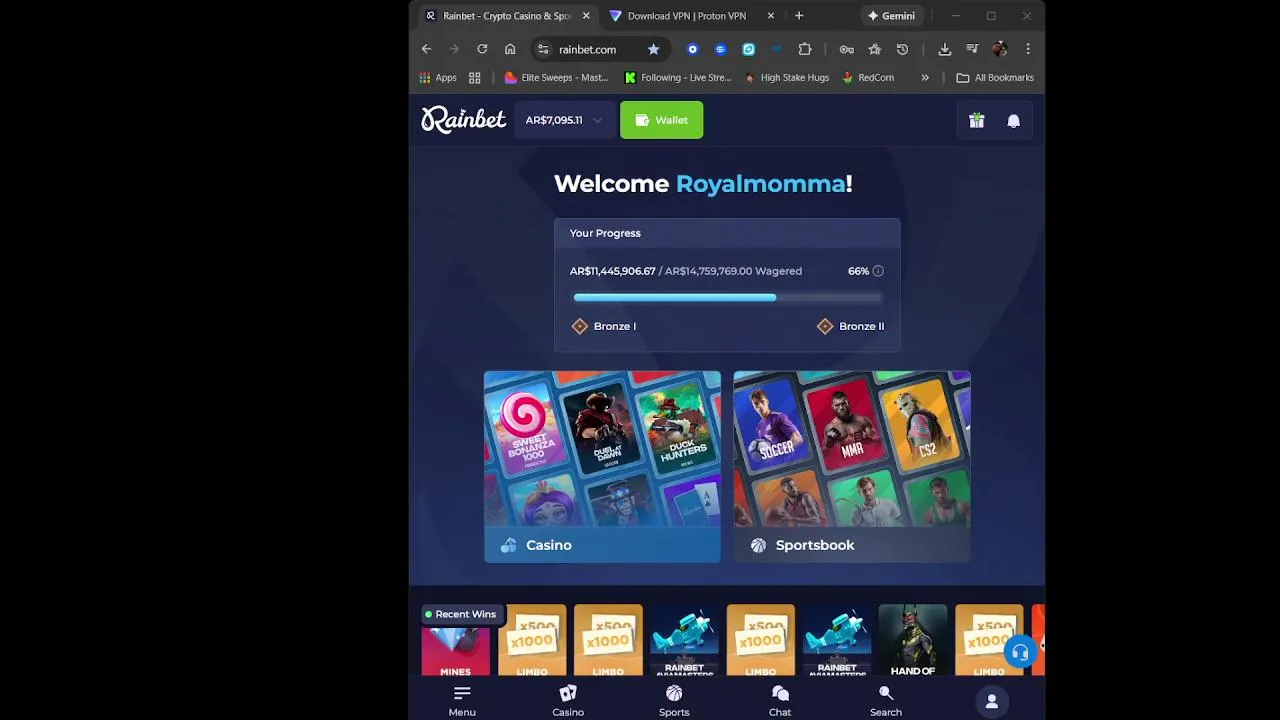Open the site settings icon in the address bar
Viewport: 1280px width, 720px height.
click(543, 49)
